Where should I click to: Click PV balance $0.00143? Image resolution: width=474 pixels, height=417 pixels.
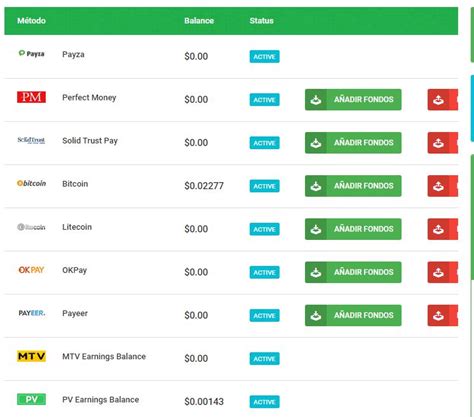204,402
